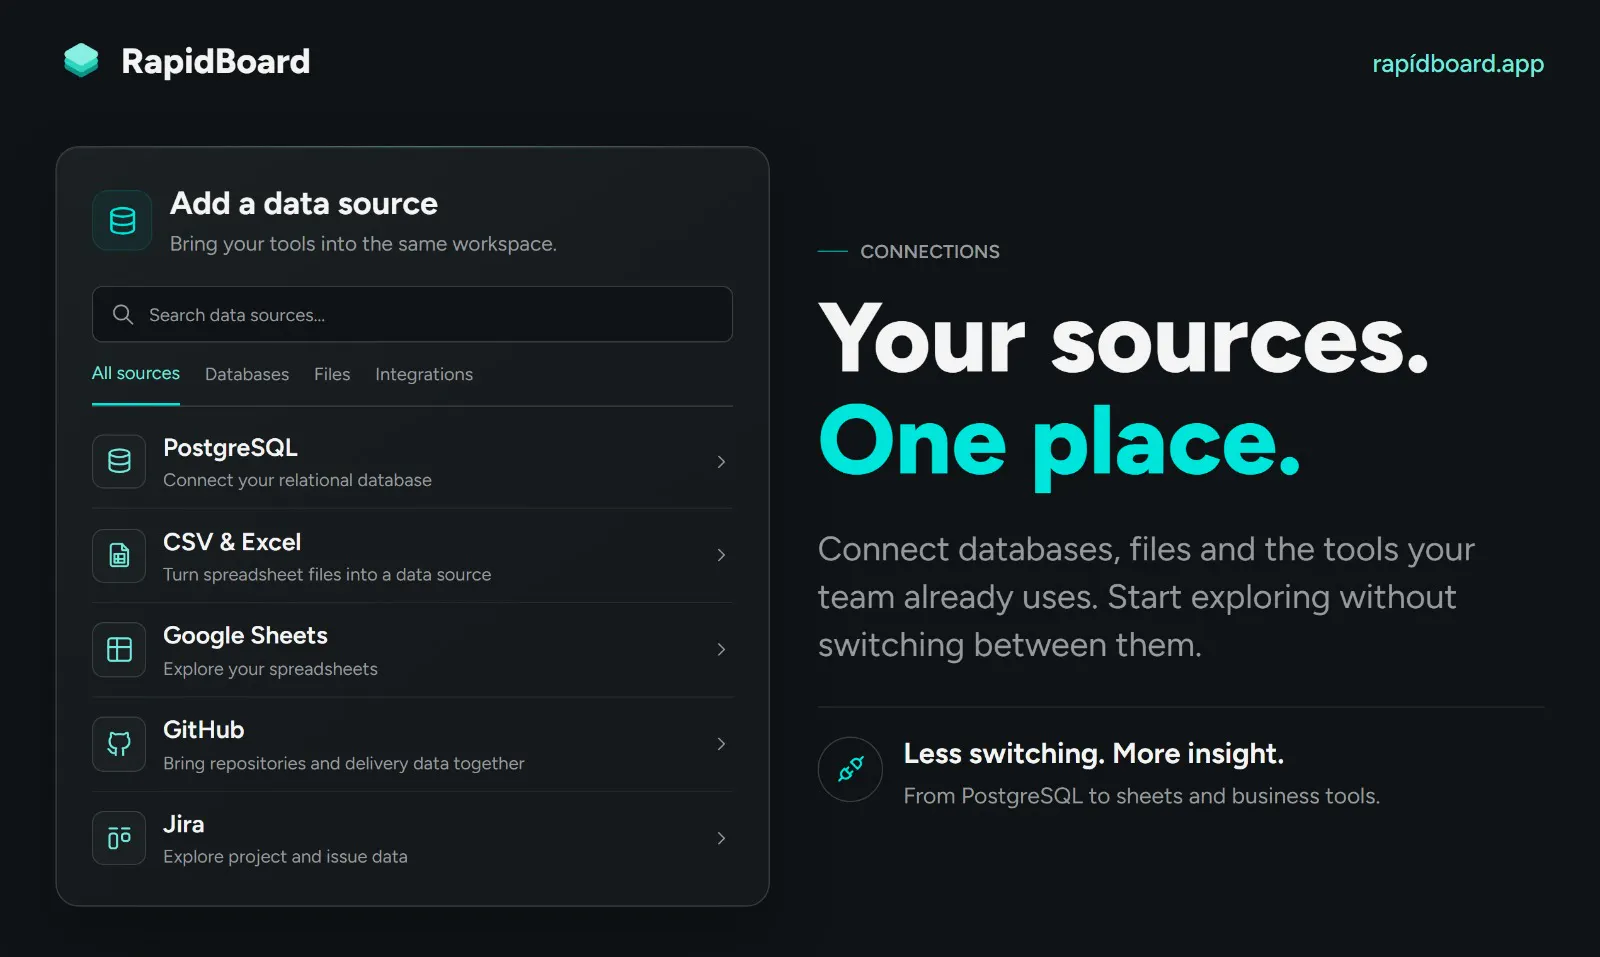Select the All sources tab

136,373
